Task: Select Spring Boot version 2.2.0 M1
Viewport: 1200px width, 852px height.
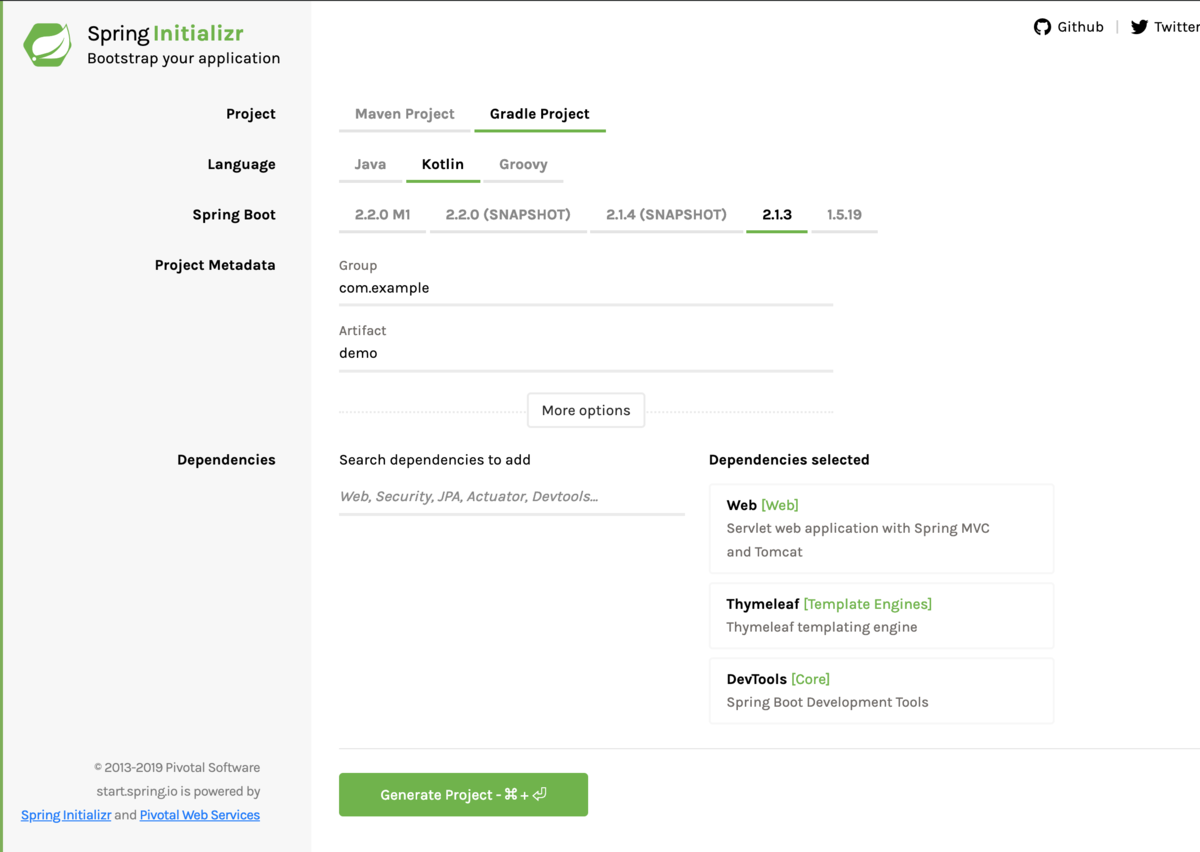Action: 382,214
